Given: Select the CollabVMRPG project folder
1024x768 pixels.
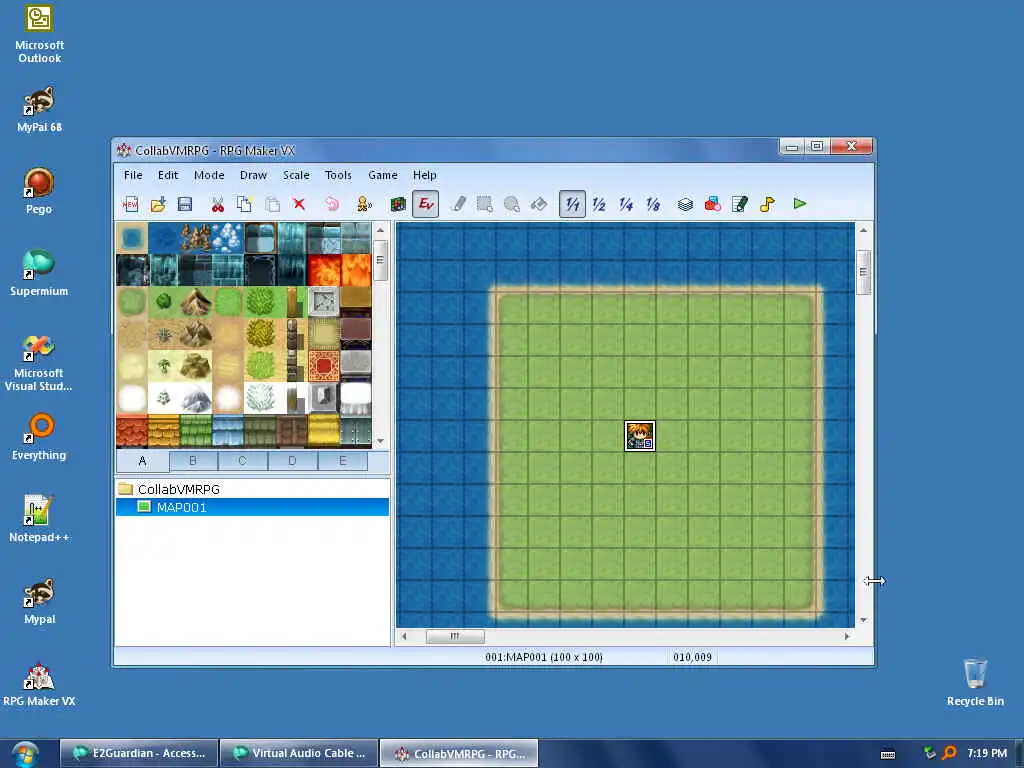Looking at the screenshot, I should 170,489.
